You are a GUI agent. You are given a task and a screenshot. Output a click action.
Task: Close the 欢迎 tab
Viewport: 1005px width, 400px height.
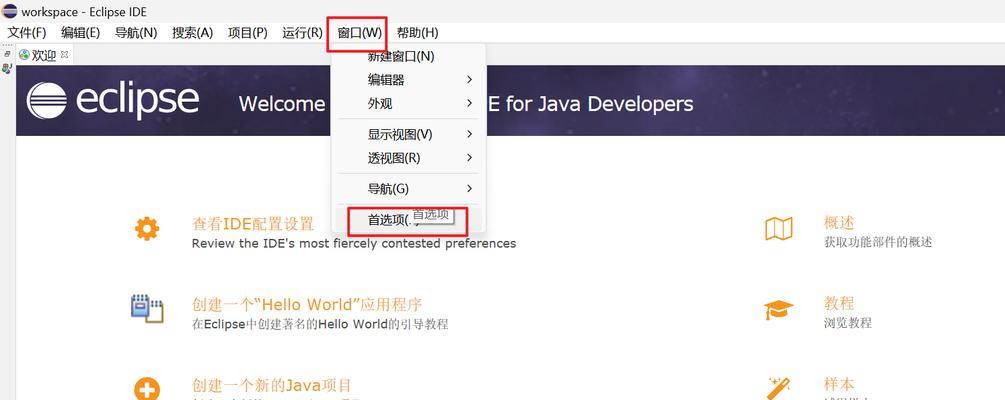[x=64, y=55]
